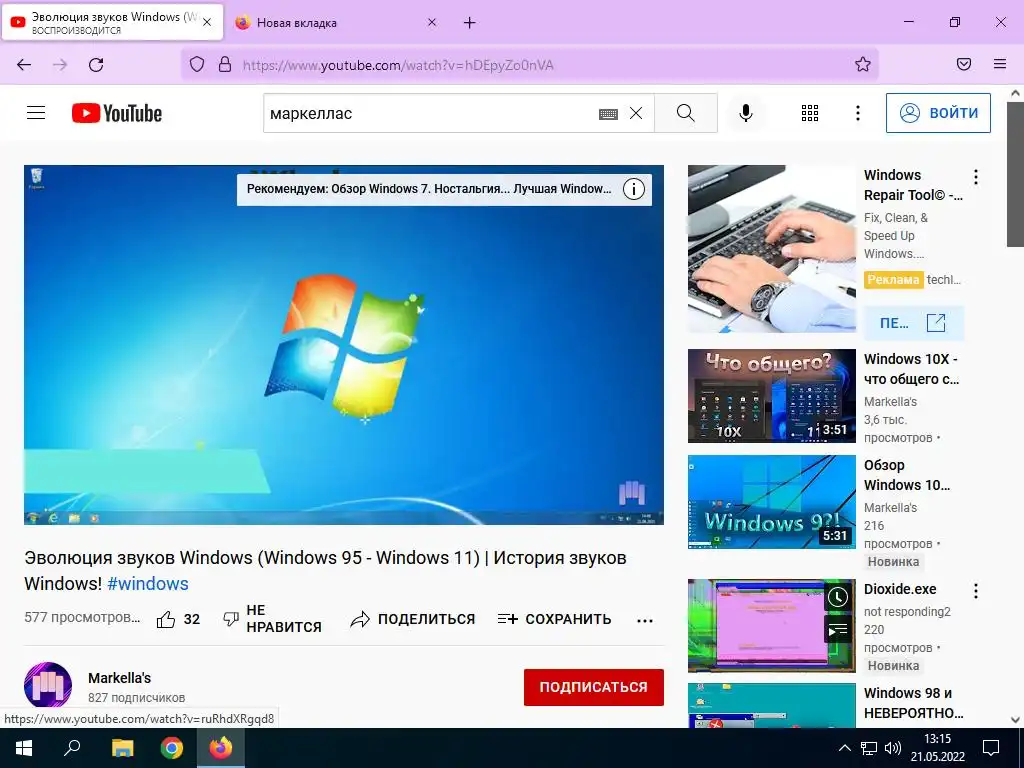The image size is (1024, 768).
Task: Go to YouTube home via logo
Action: tap(117, 113)
